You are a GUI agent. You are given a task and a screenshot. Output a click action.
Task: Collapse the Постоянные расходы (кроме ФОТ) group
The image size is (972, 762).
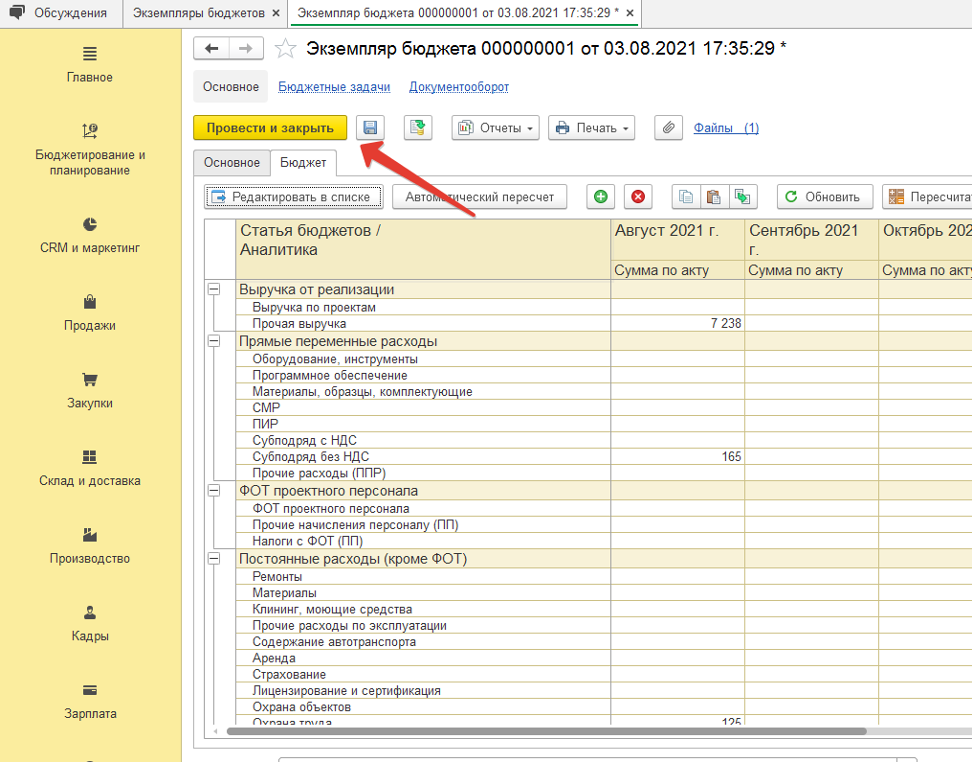[x=214, y=559]
